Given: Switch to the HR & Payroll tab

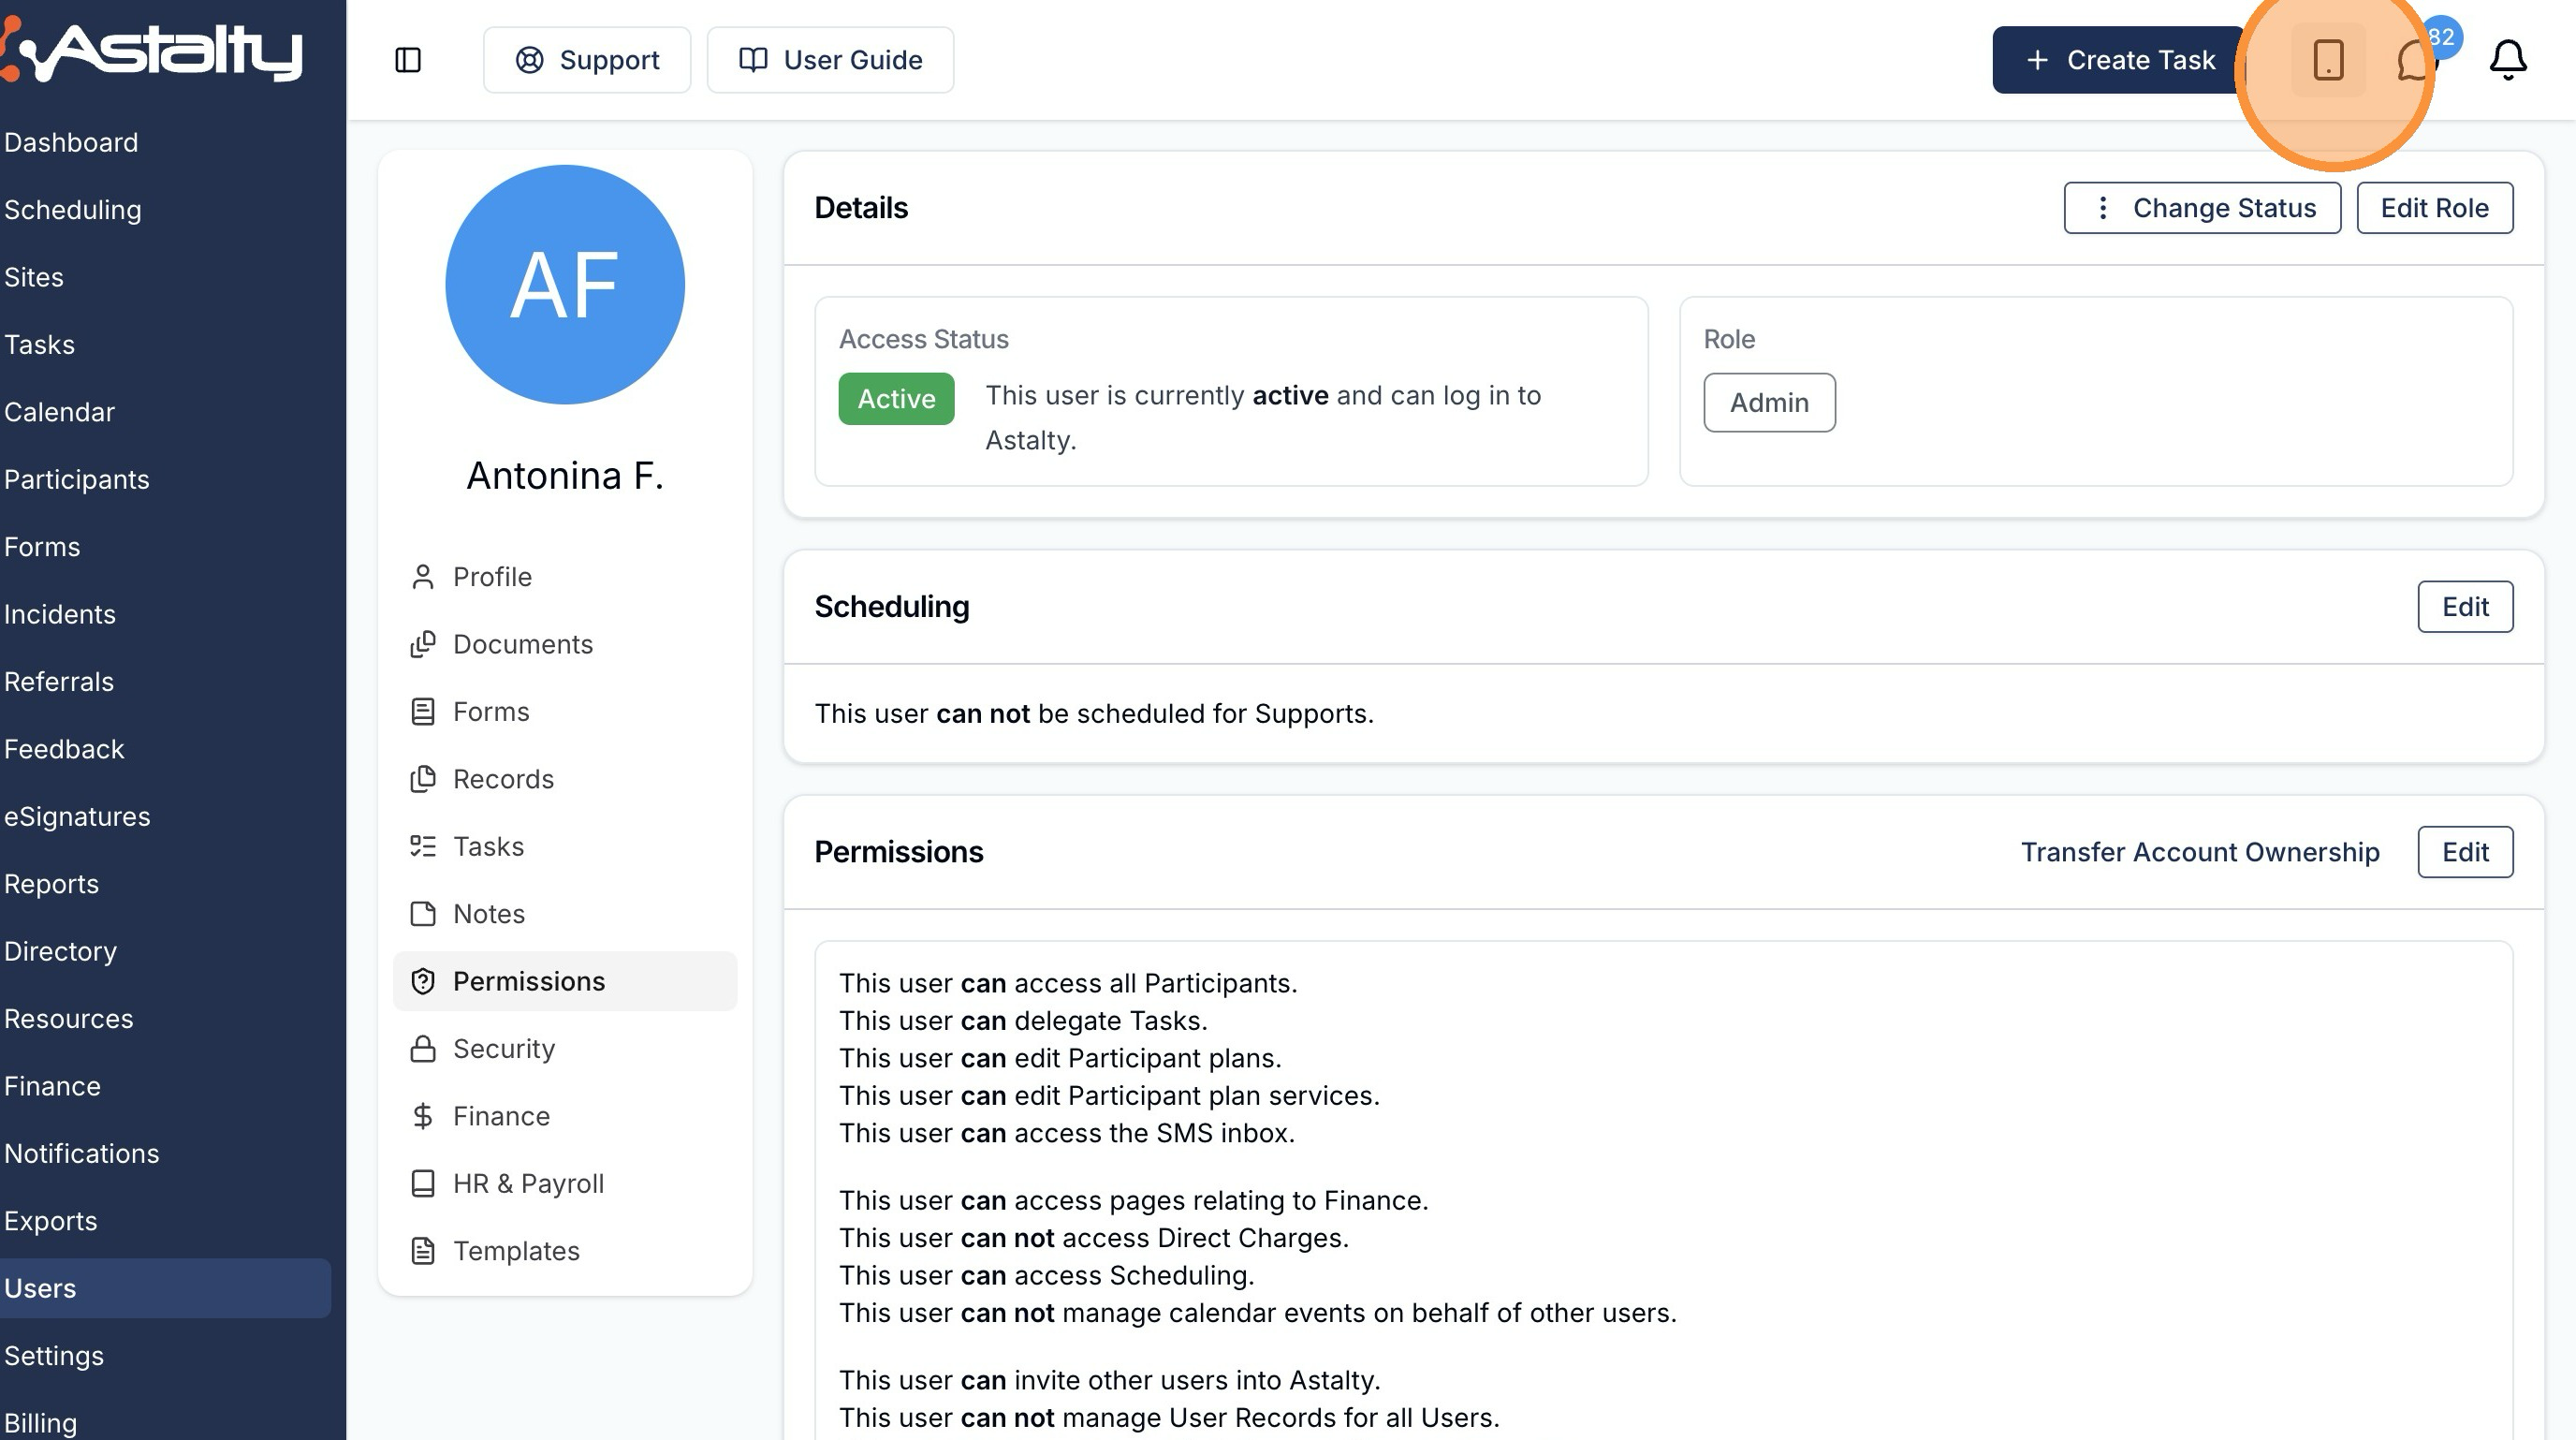Looking at the screenshot, I should click(565, 1184).
